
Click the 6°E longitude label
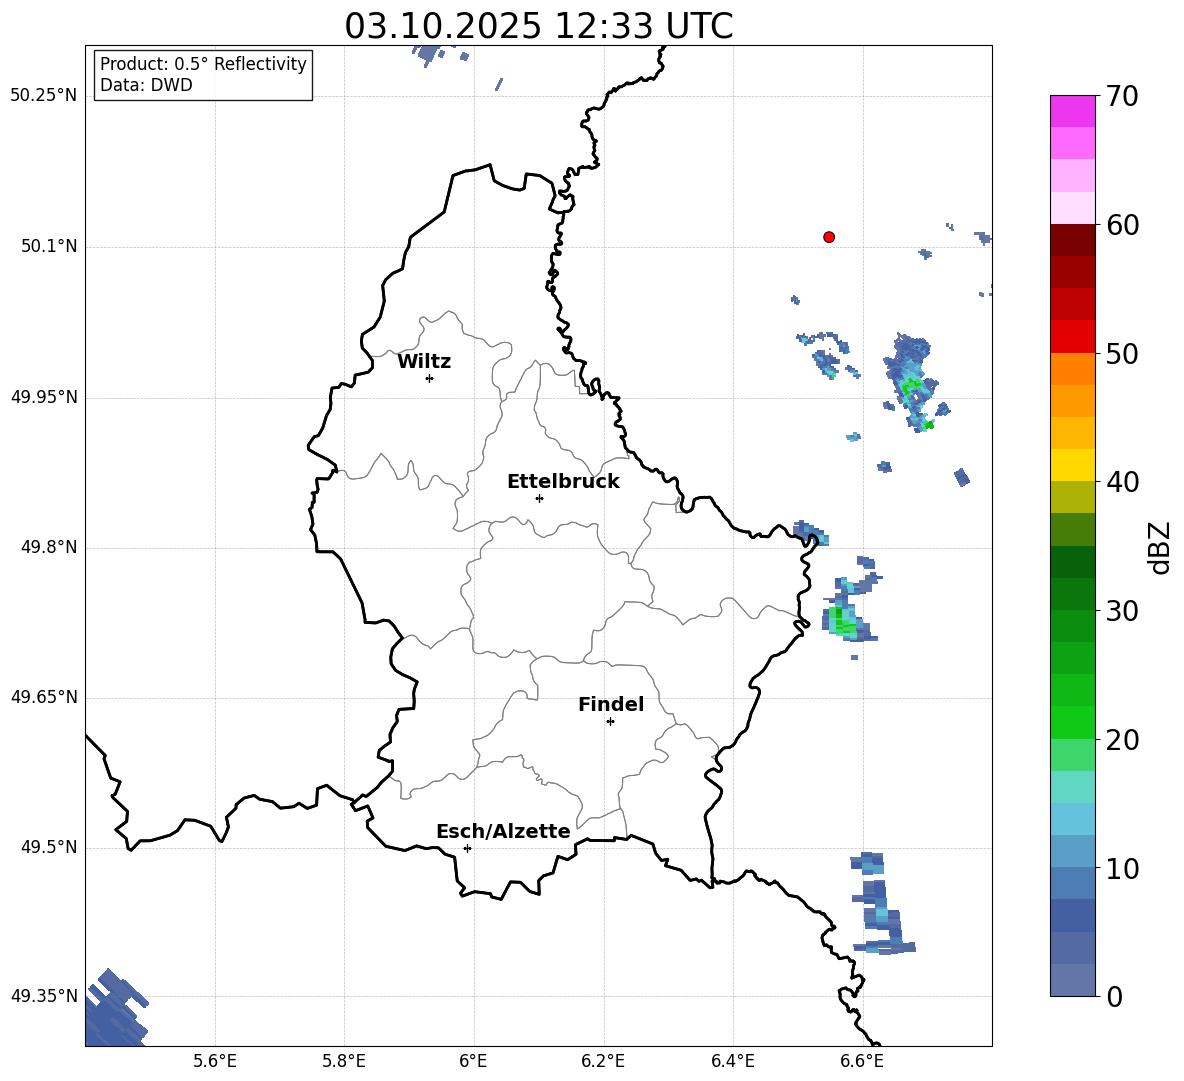[x=473, y=1062]
